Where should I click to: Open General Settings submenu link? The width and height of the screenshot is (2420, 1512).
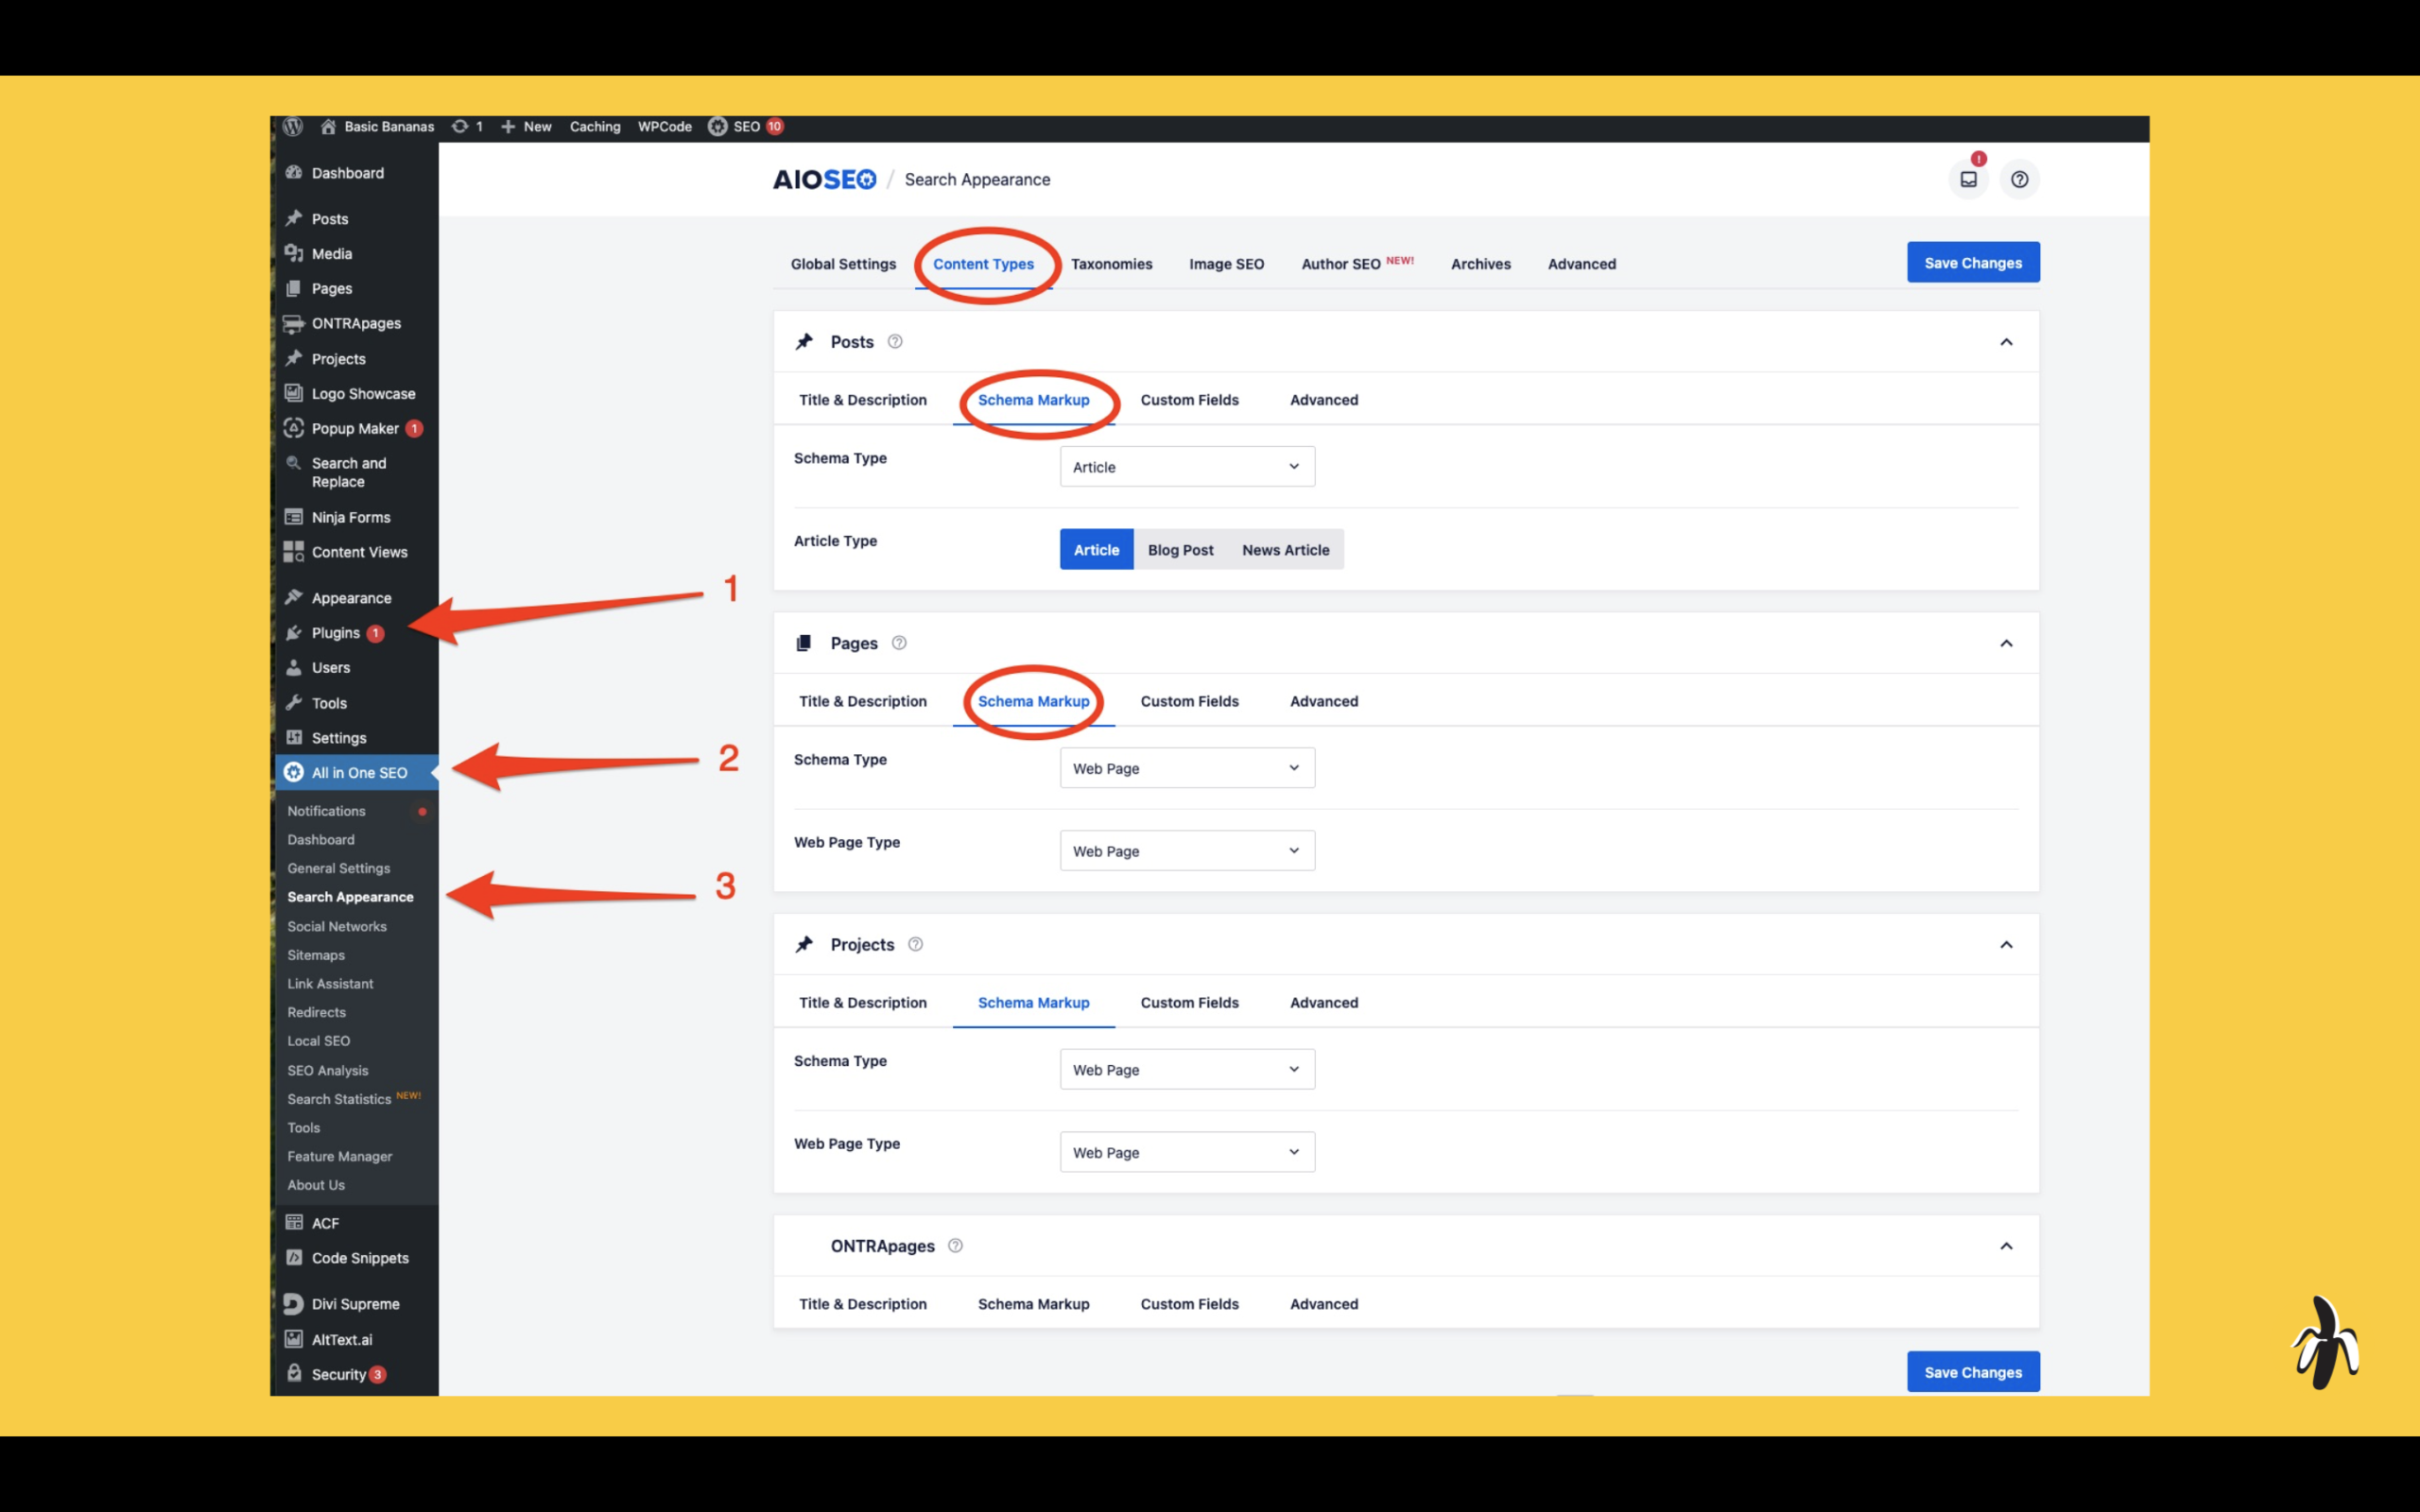click(339, 868)
